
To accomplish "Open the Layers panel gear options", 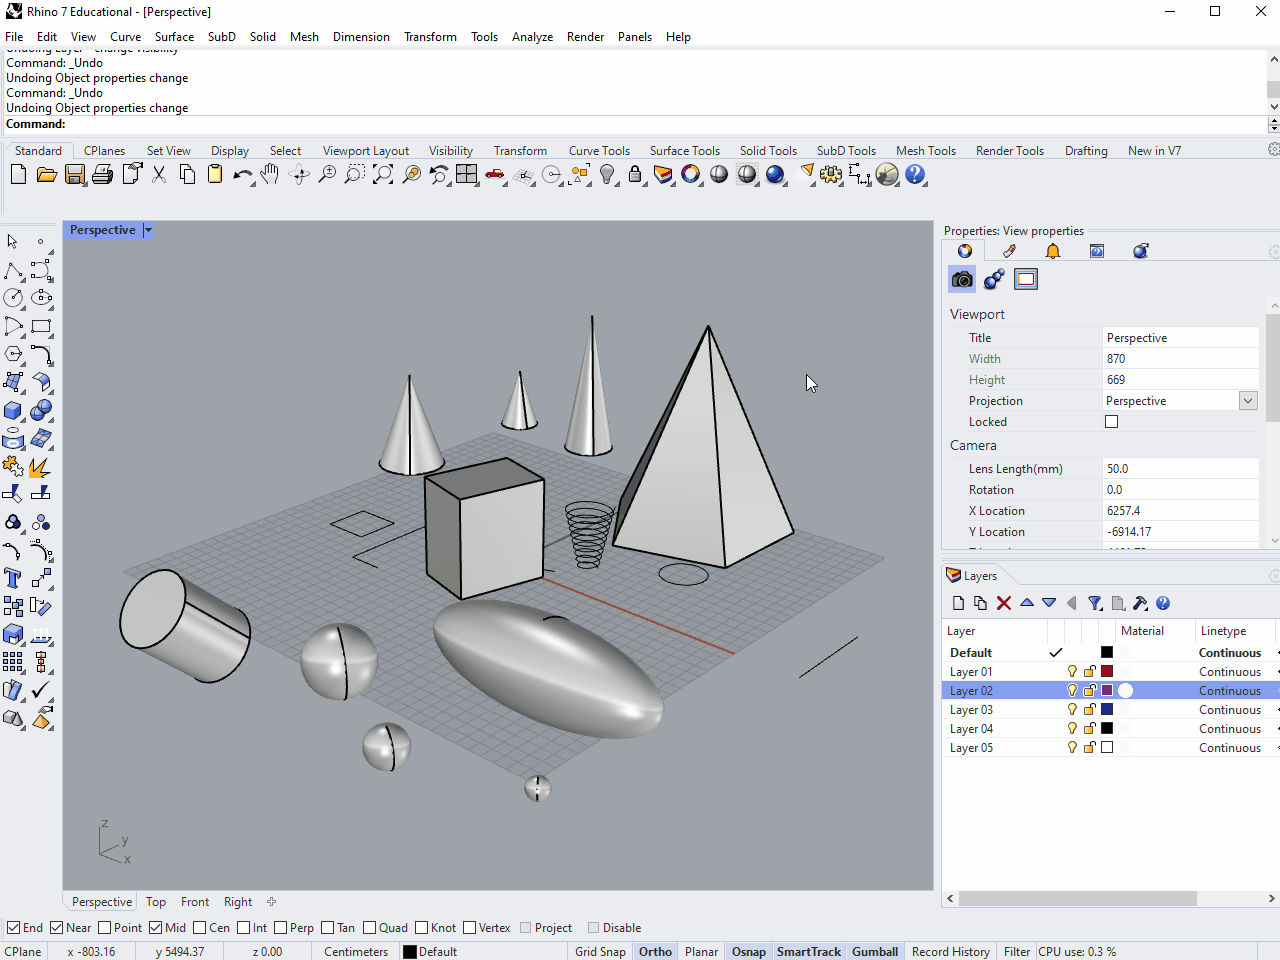I will click(x=1274, y=576).
